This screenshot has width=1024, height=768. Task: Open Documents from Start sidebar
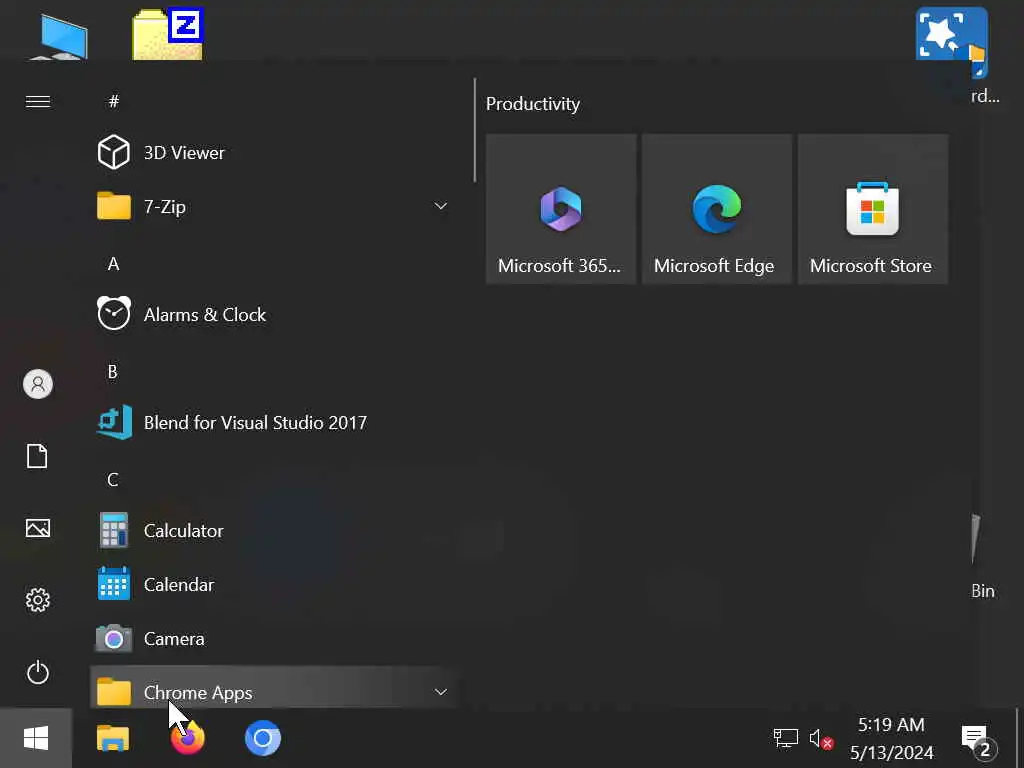tap(38, 456)
